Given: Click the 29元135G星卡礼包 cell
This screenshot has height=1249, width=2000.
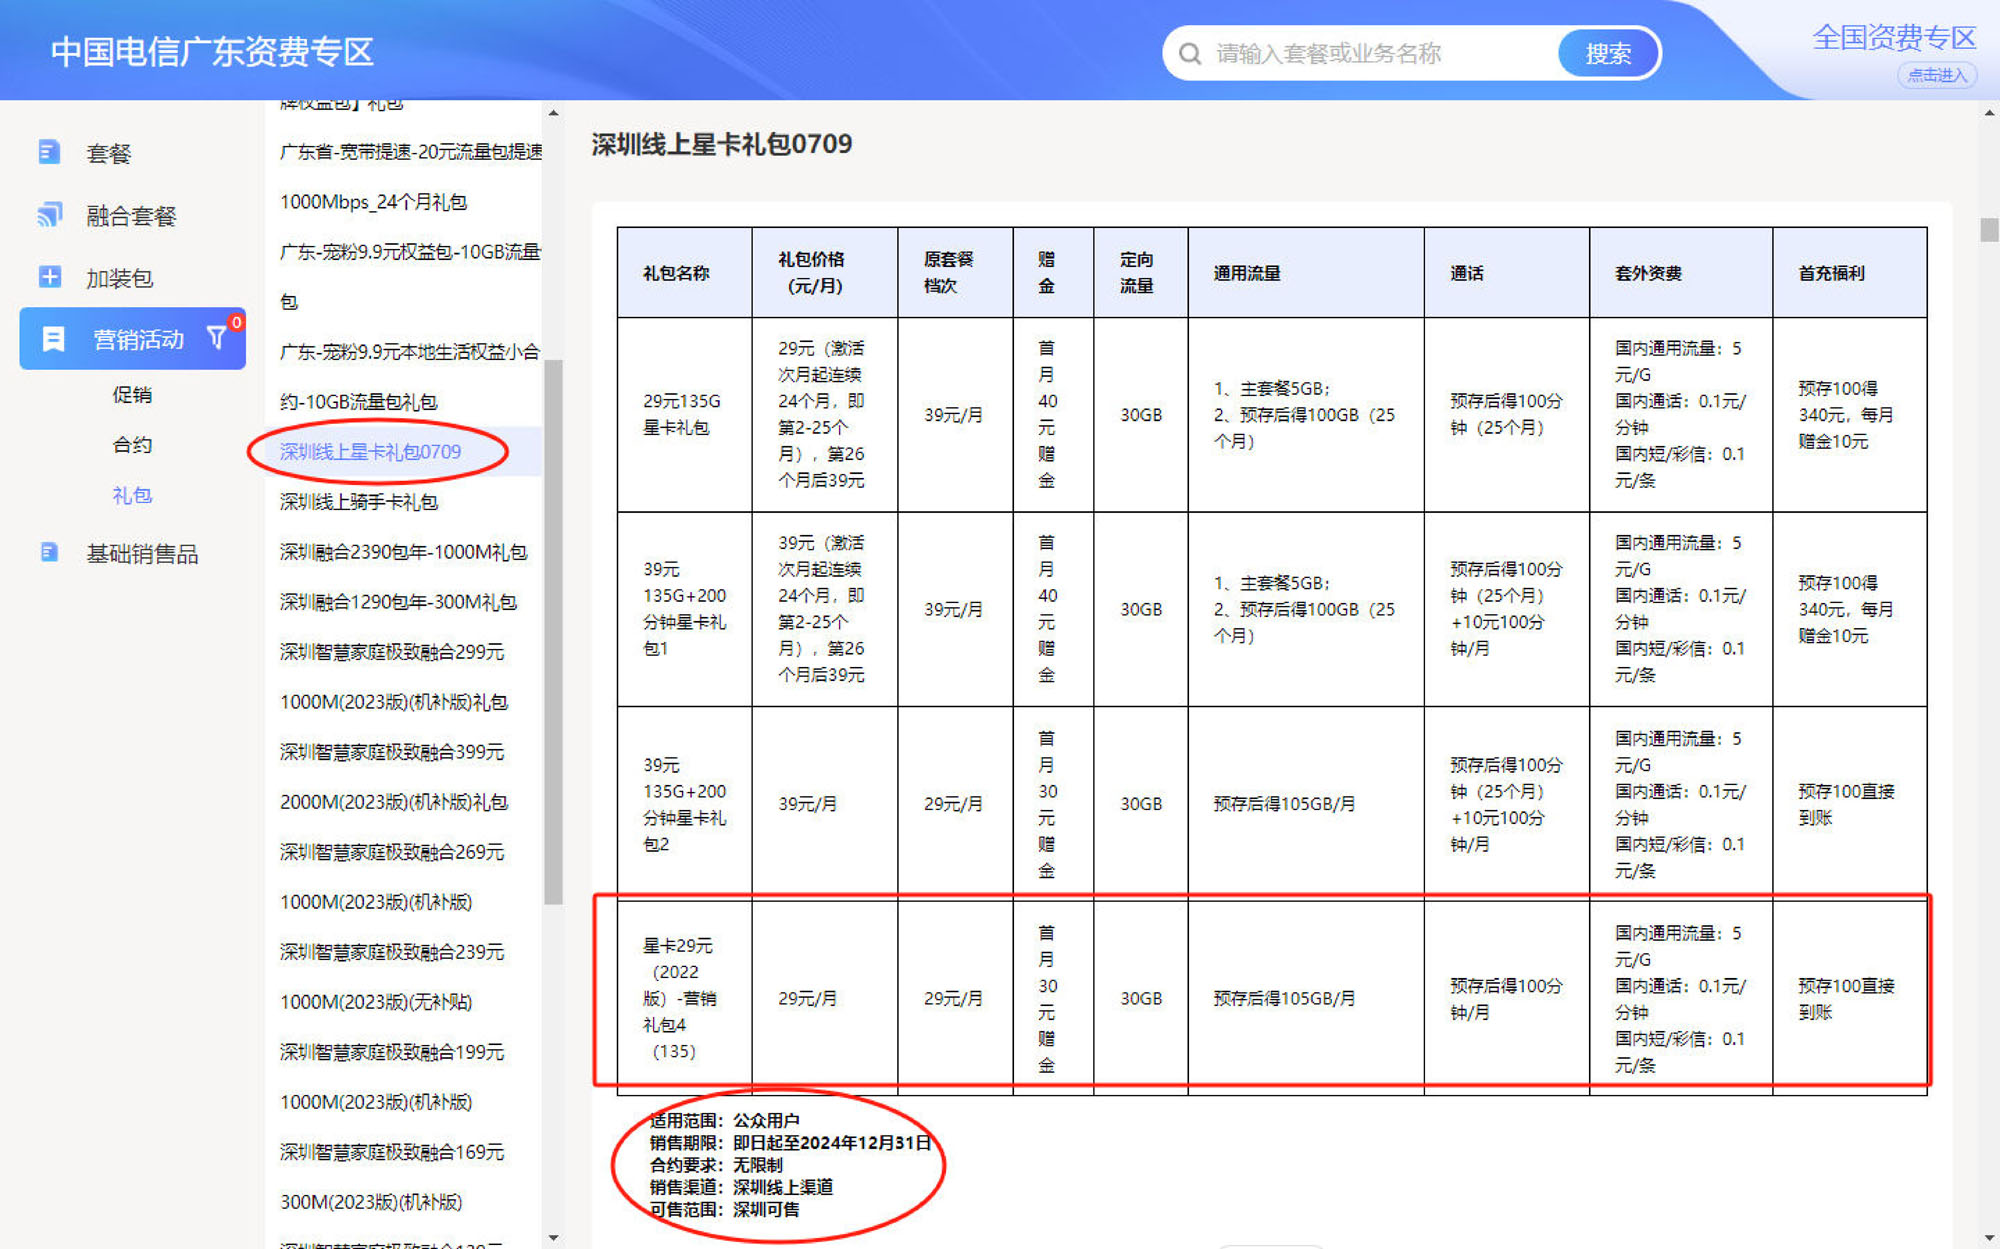Looking at the screenshot, I should coord(684,414).
